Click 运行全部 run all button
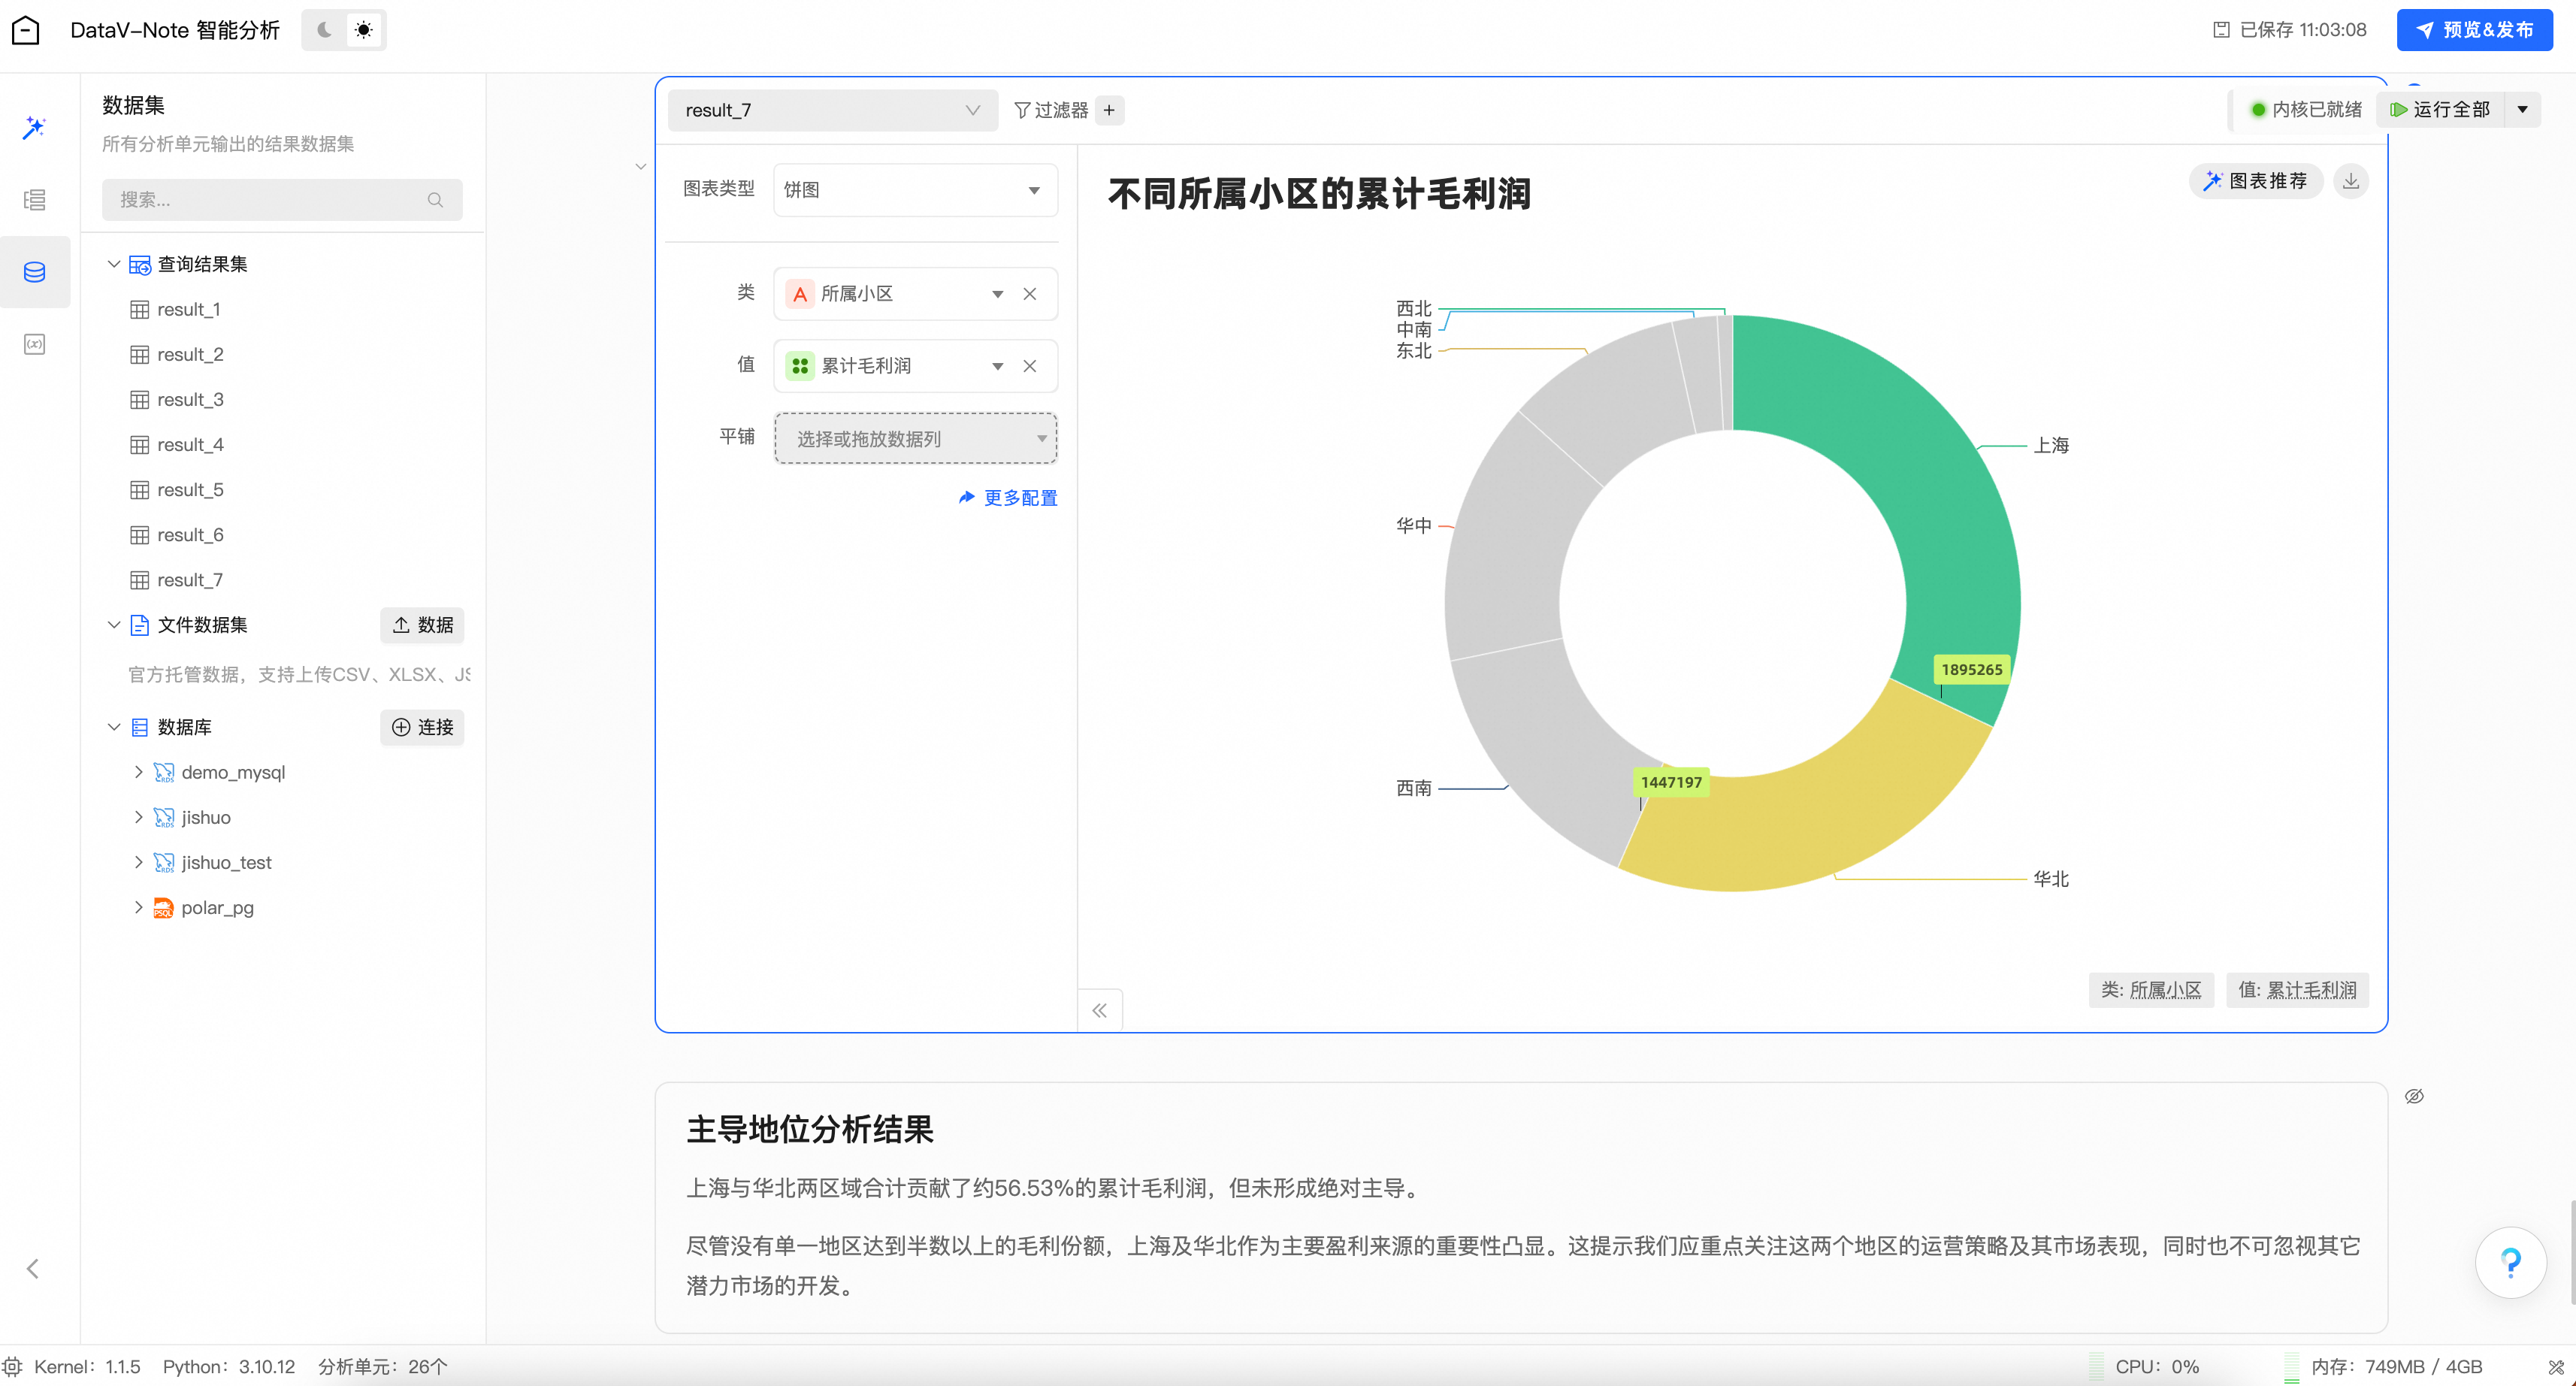Screen dimensions: 2576x1386 point(2441,110)
